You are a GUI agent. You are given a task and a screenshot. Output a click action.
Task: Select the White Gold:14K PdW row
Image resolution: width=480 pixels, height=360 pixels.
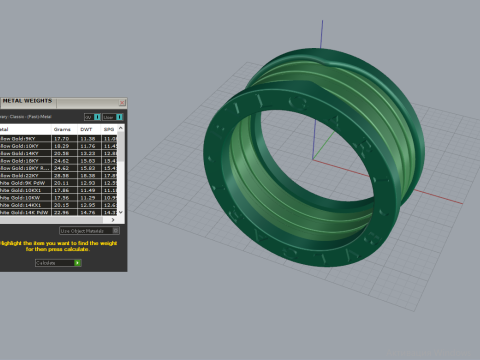58,212
